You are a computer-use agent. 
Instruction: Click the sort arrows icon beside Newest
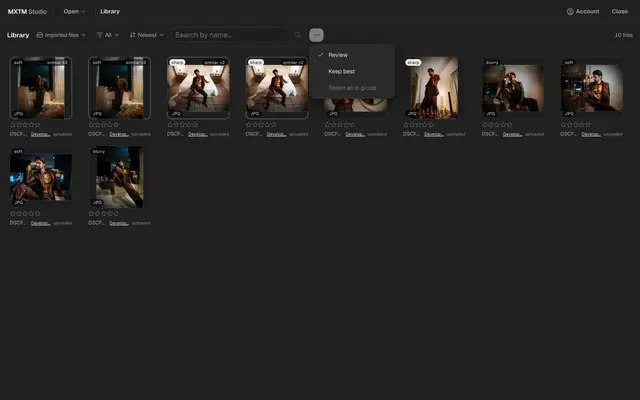tap(132, 35)
